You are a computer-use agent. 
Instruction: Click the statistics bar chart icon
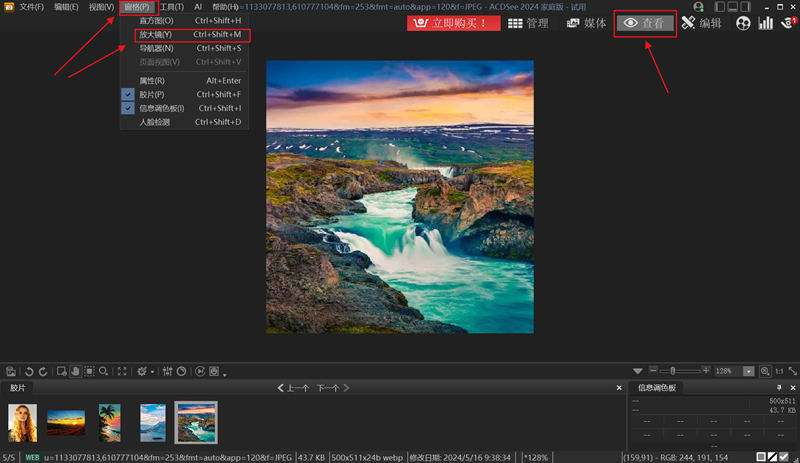(x=765, y=23)
